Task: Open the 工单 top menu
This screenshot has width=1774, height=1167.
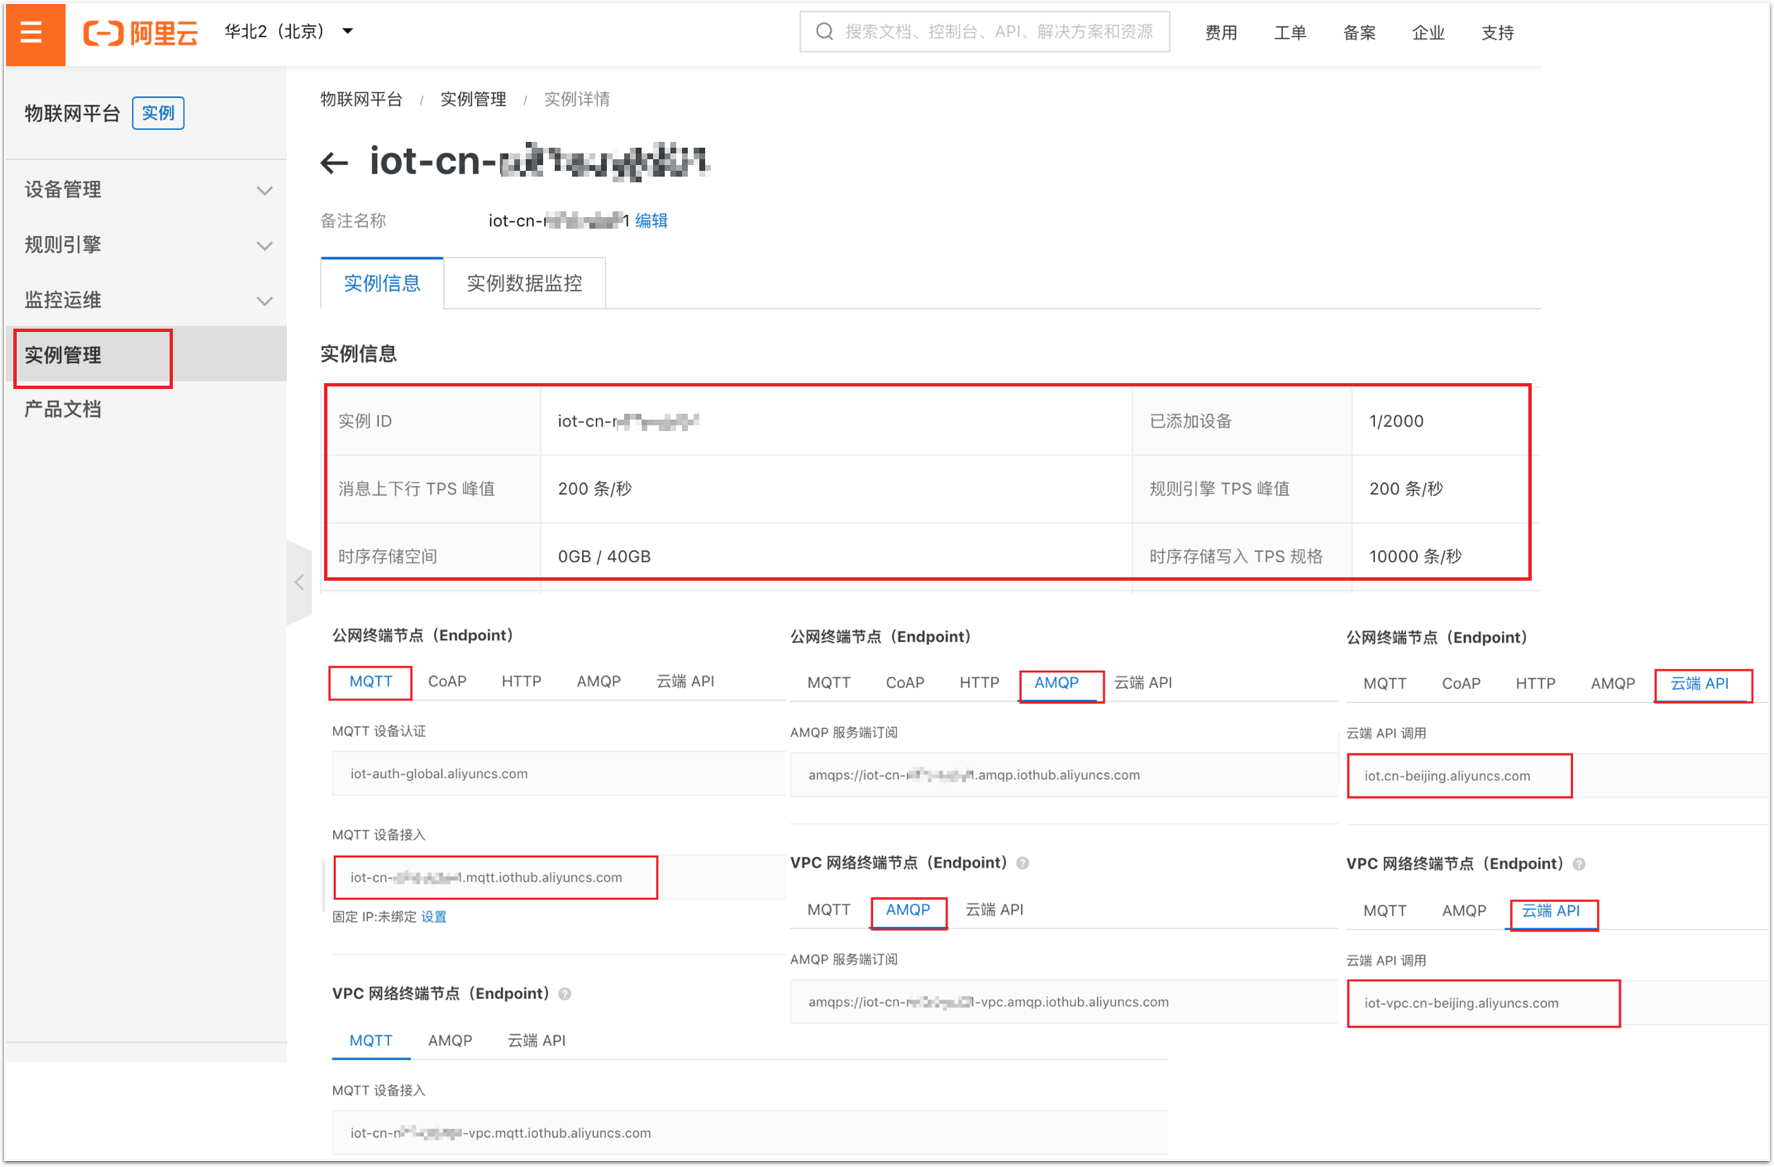Action: point(1290,33)
